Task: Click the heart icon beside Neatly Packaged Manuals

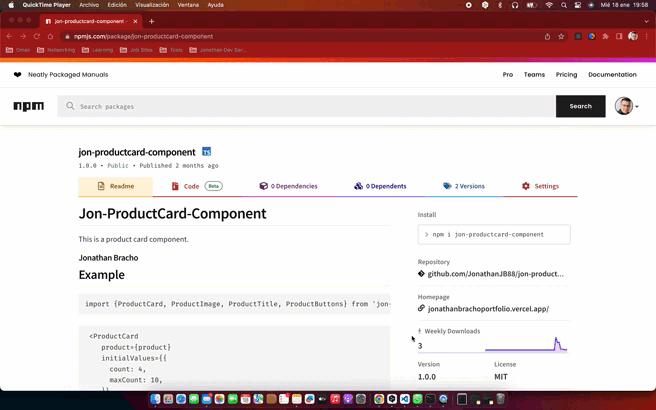Action: (x=17, y=74)
